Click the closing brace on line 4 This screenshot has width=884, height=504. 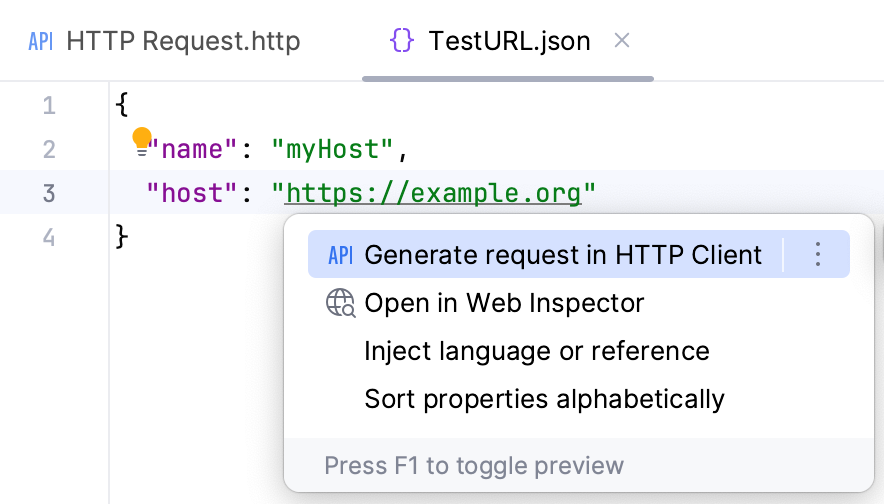(122, 237)
